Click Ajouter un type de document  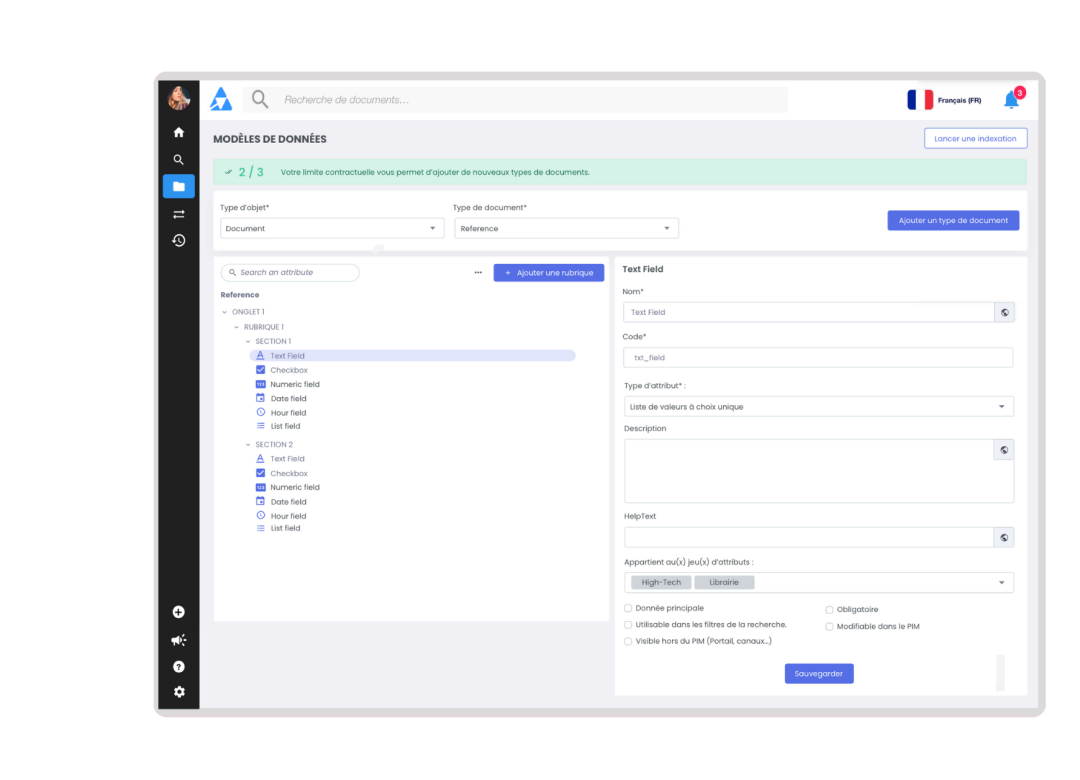[x=953, y=220]
